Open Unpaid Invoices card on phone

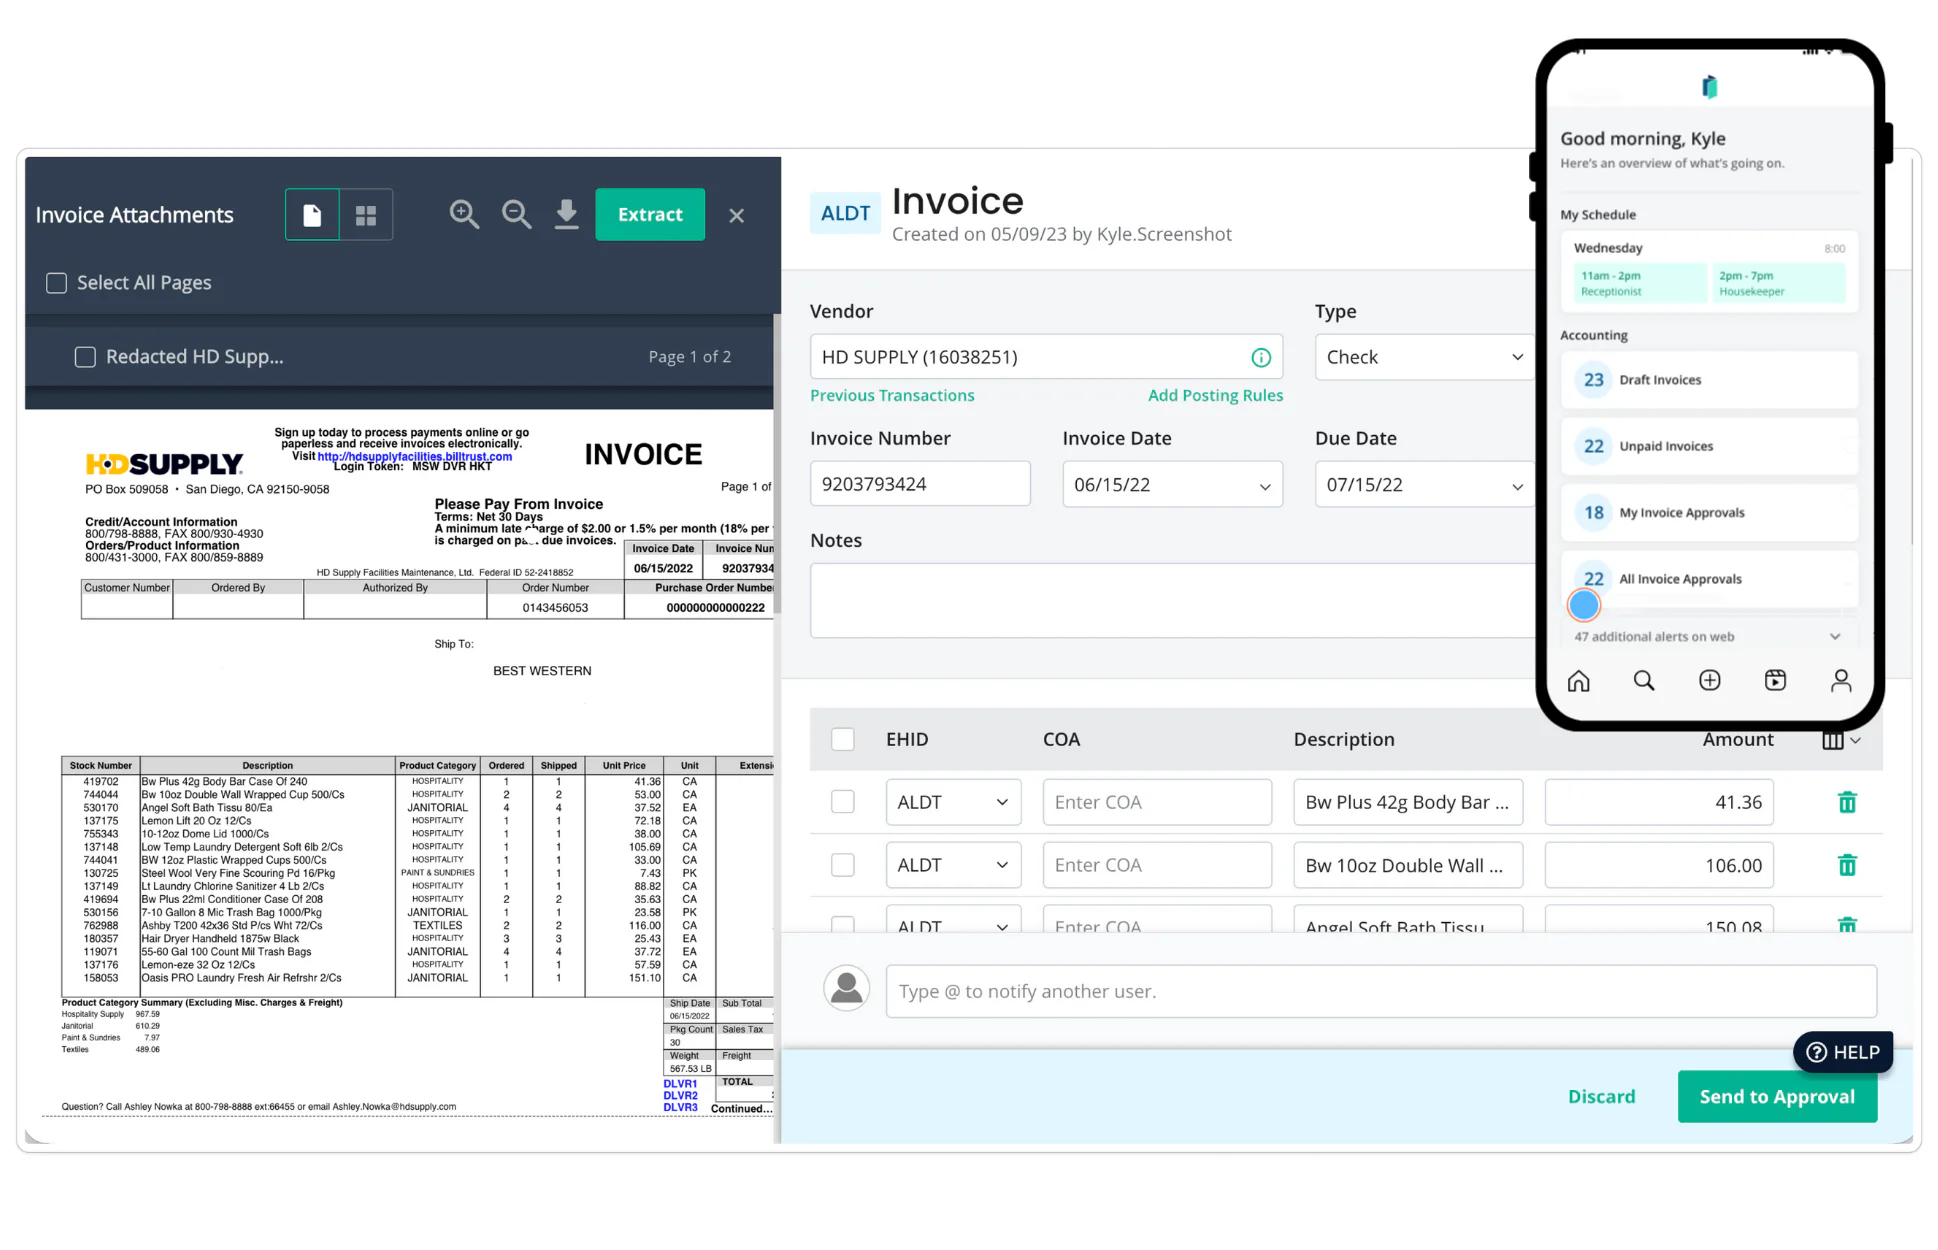(1709, 446)
